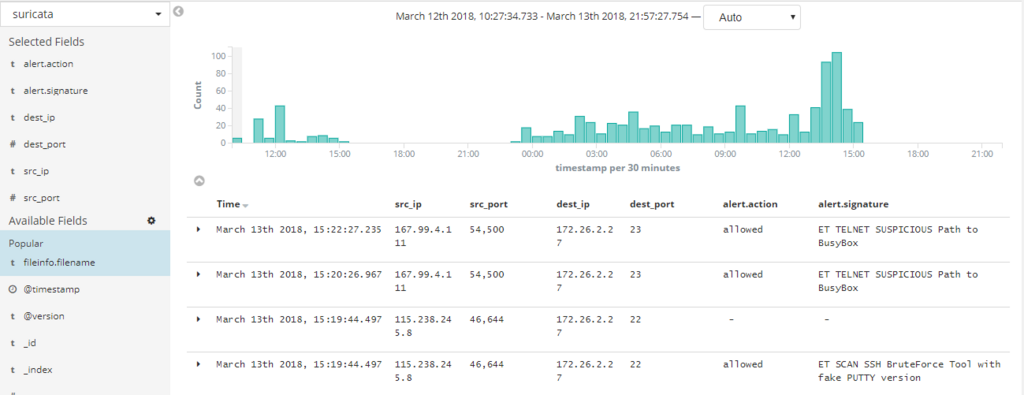The image size is (1024, 395).
Task: Click the histogram bar at 12:00 on March 12th
Action: tap(280, 124)
